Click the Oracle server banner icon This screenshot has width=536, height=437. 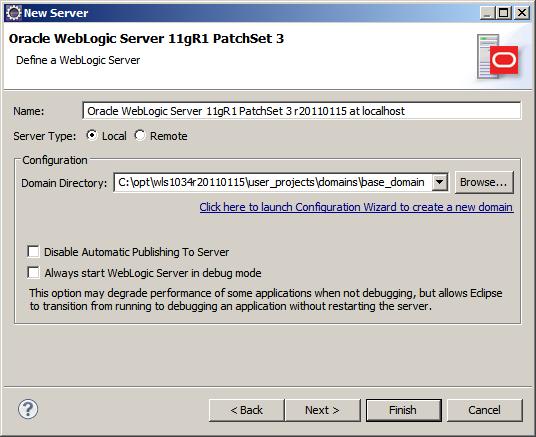tap(497, 57)
